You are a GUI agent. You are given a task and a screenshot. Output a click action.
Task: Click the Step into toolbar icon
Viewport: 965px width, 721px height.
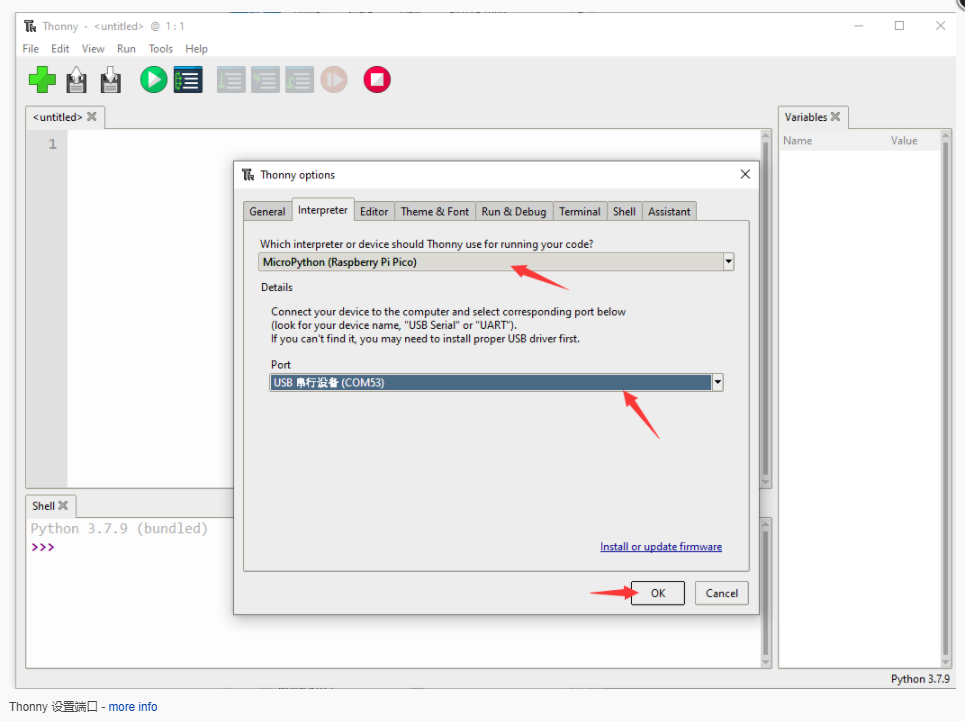(265, 80)
